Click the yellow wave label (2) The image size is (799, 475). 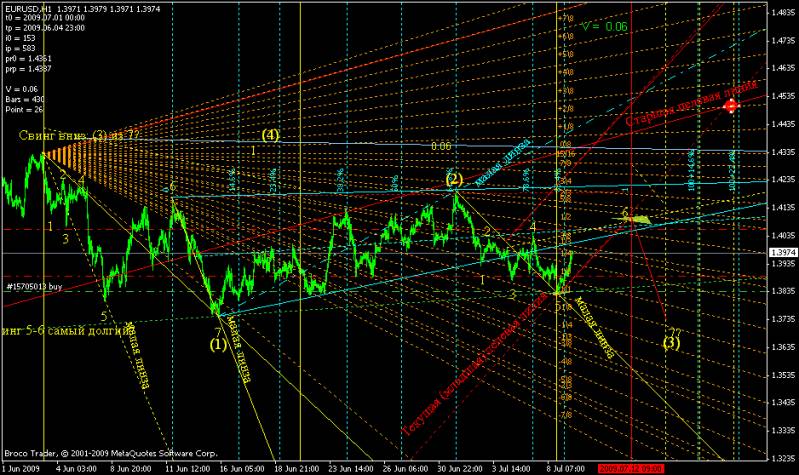point(454,179)
